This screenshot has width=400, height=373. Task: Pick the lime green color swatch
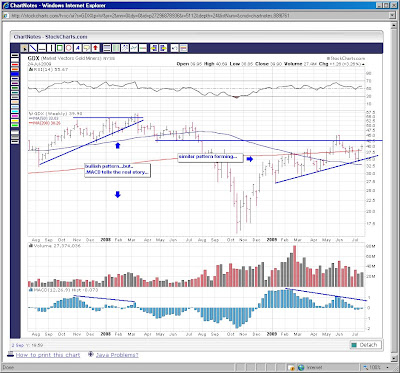(15, 125)
